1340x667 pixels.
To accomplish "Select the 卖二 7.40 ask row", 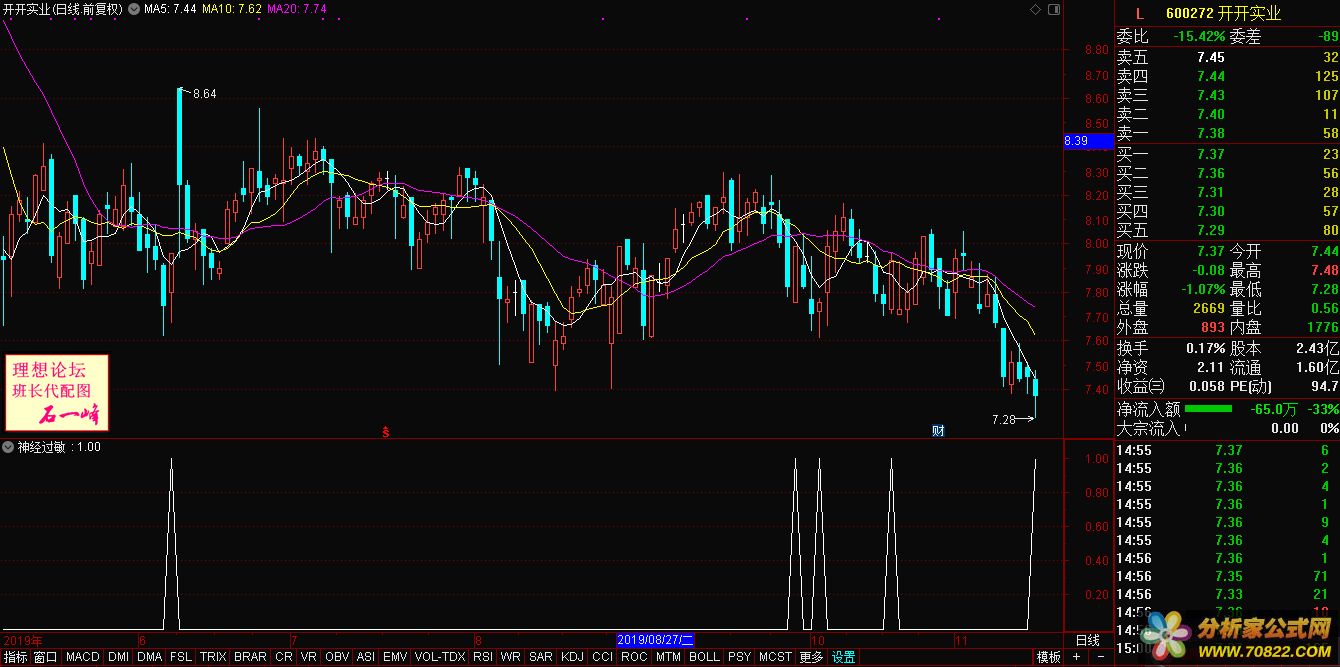I will tap(1227, 115).
